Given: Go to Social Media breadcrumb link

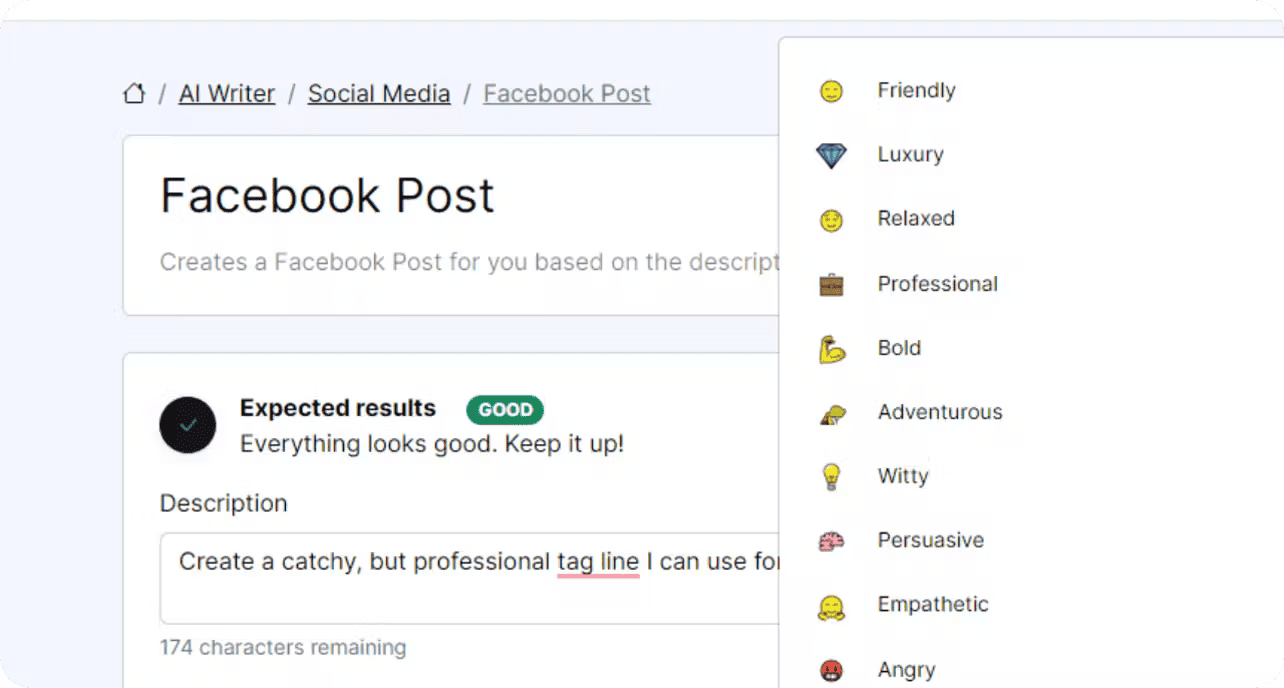Looking at the screenshot, I should pyautogui.click(x=379, y=94).
